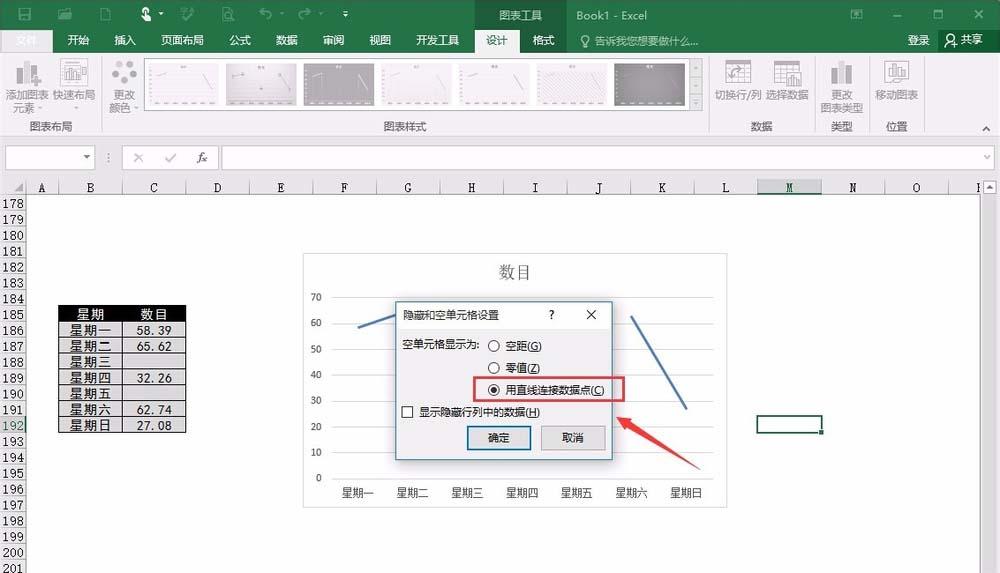This screenshot has height=573, width=1000.
Task: Click row header 192
Action: [13, 426]
